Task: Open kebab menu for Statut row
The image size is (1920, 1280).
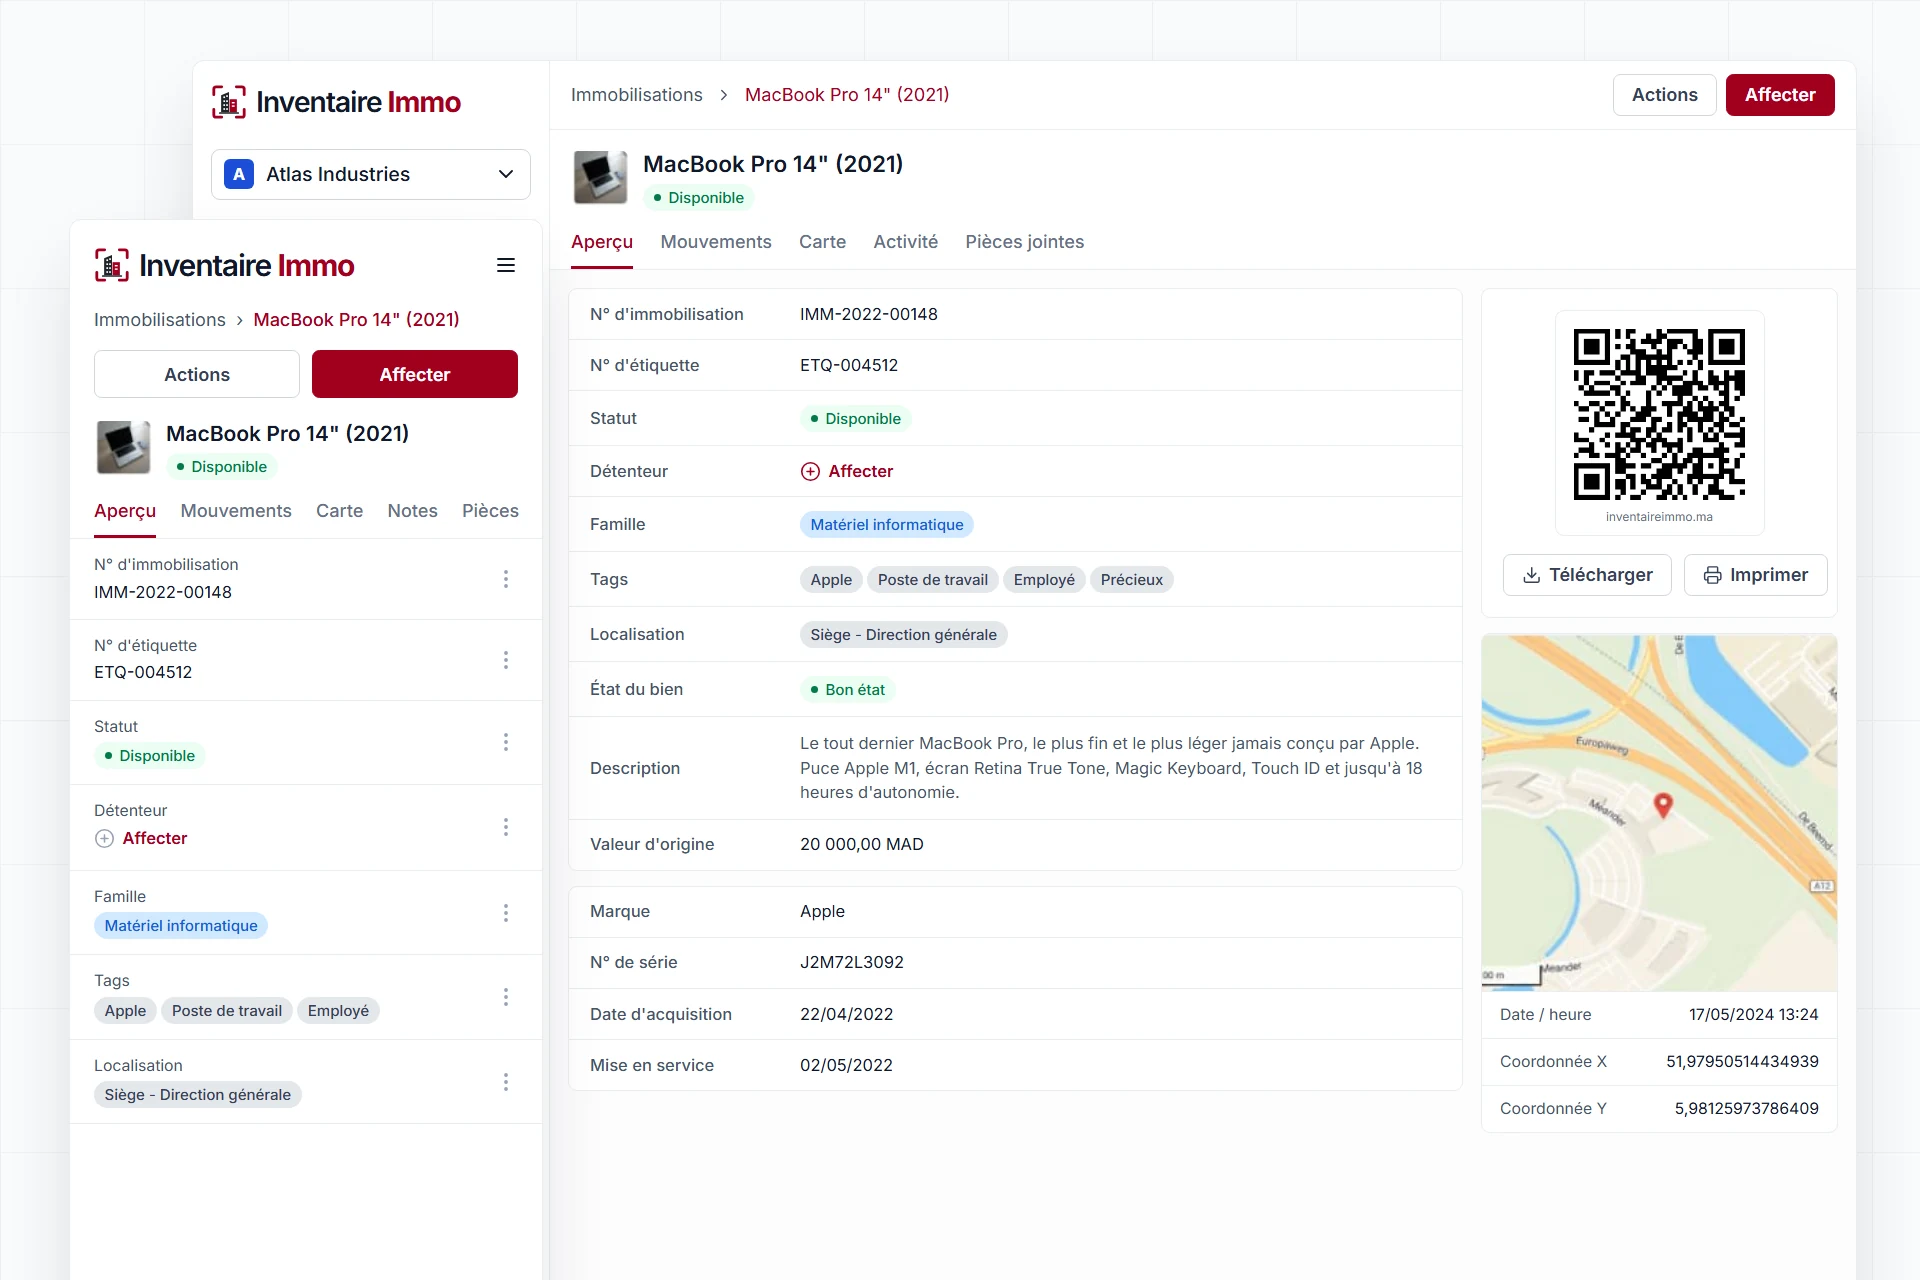Action: [506, 742]
